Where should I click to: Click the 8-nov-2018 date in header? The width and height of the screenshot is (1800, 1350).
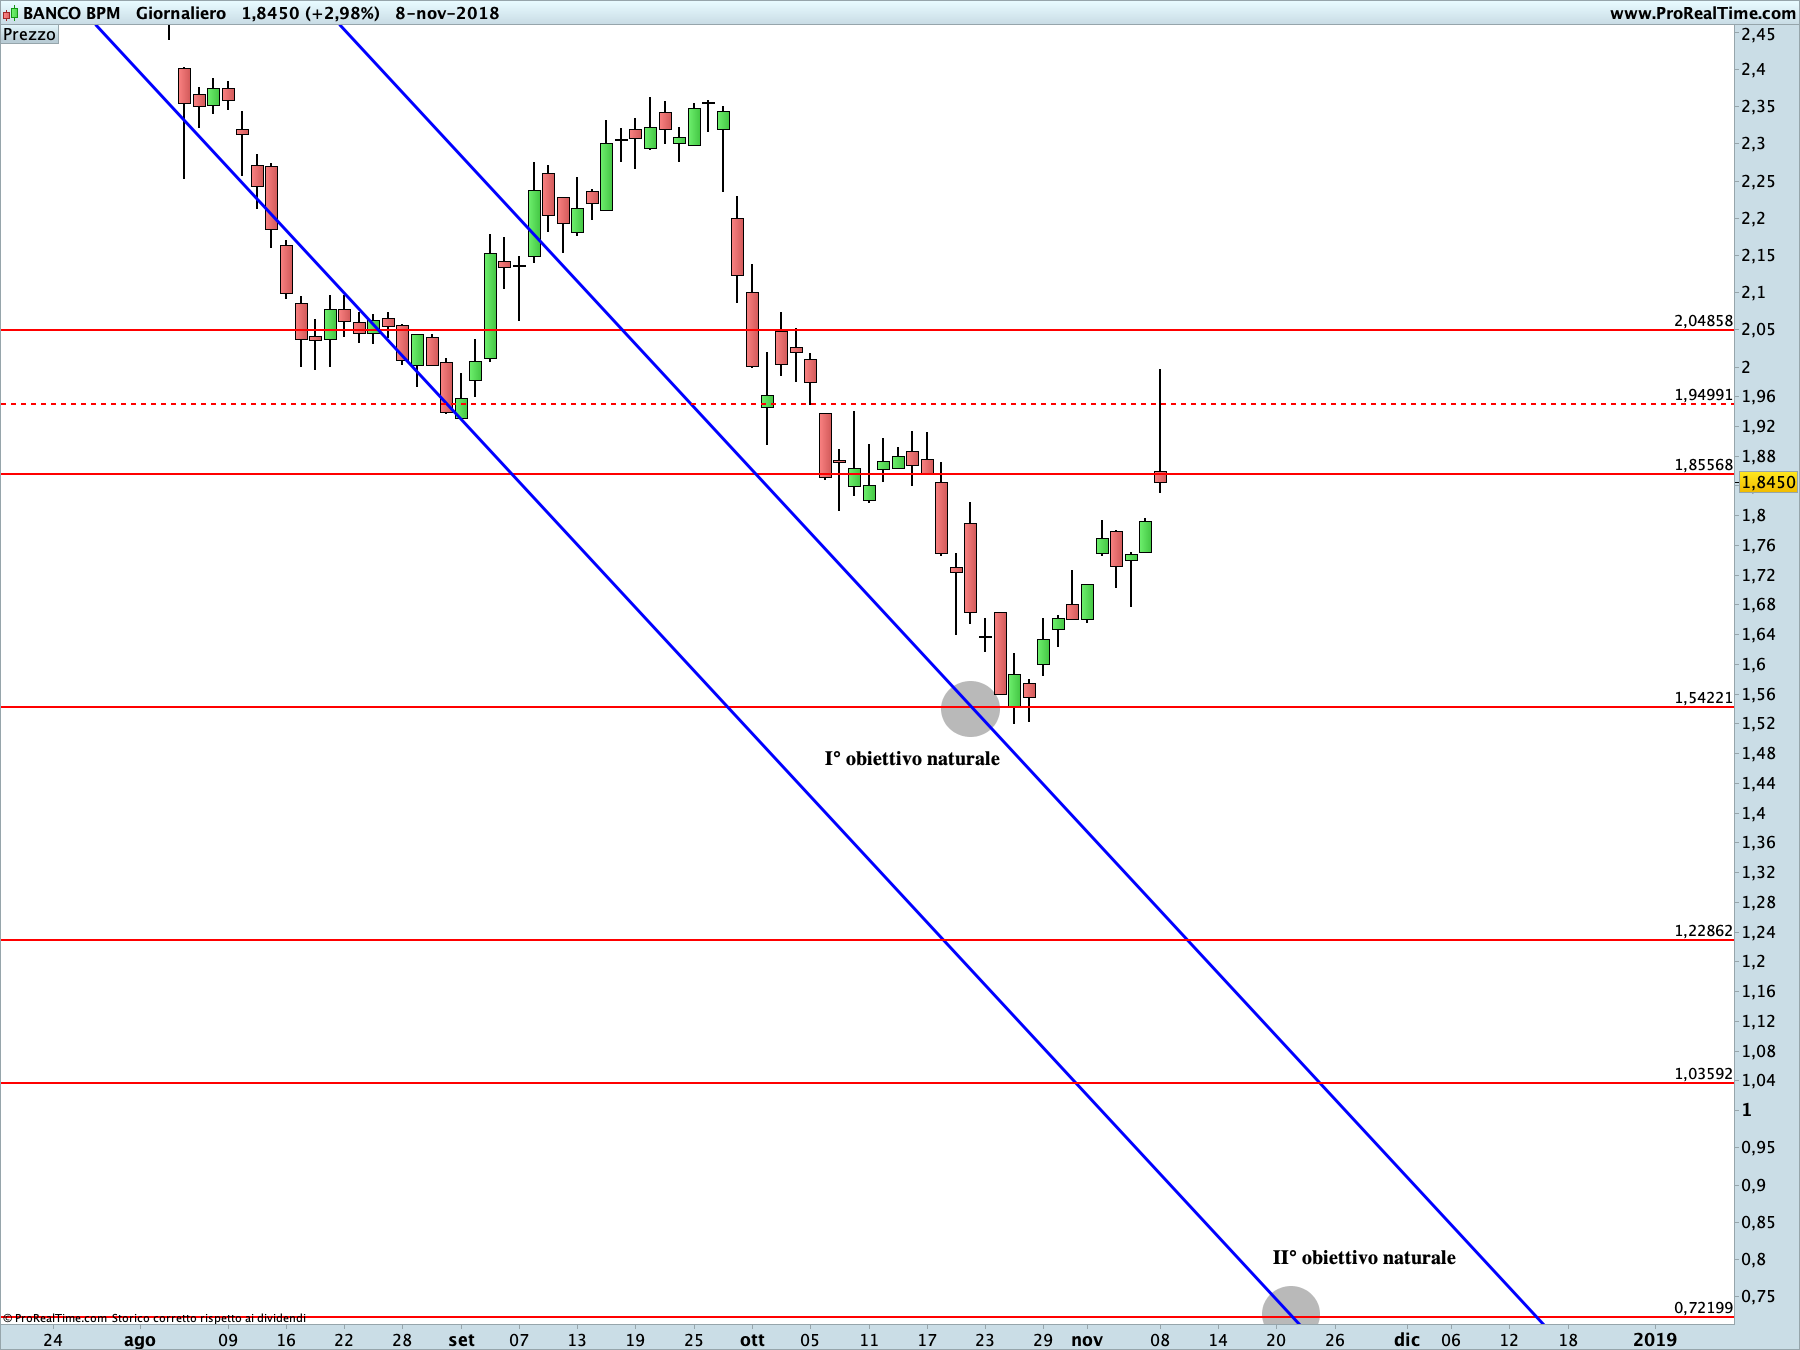447,13
